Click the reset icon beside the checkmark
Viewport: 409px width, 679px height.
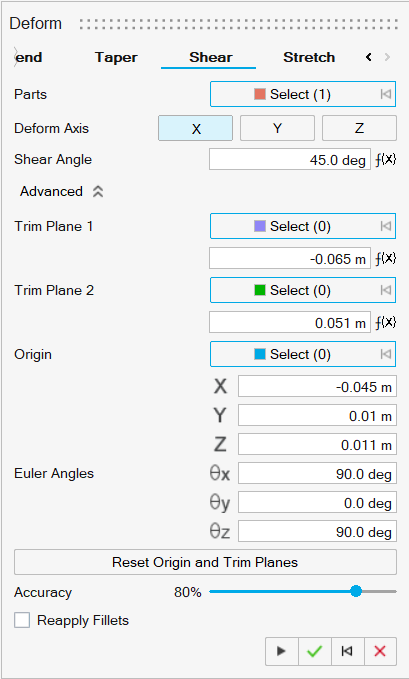(x=347, y=651)
